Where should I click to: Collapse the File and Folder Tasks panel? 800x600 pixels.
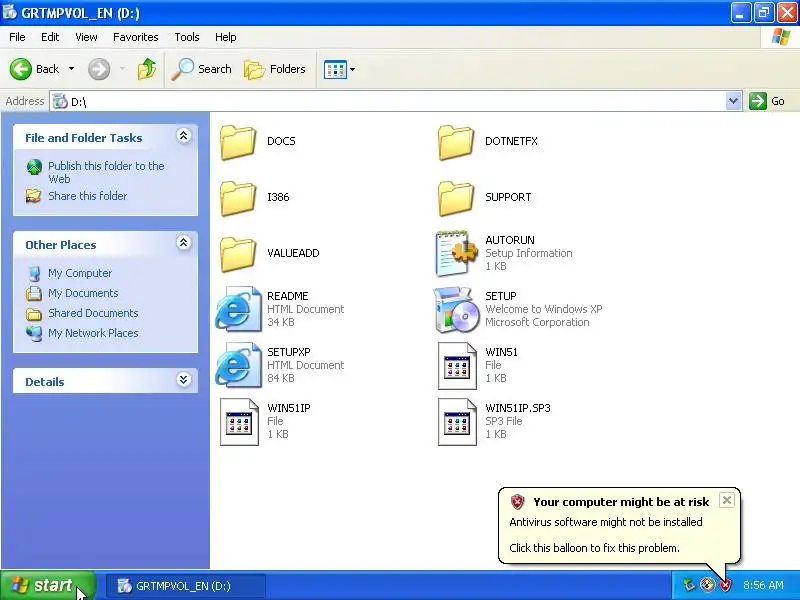[184, 136]
